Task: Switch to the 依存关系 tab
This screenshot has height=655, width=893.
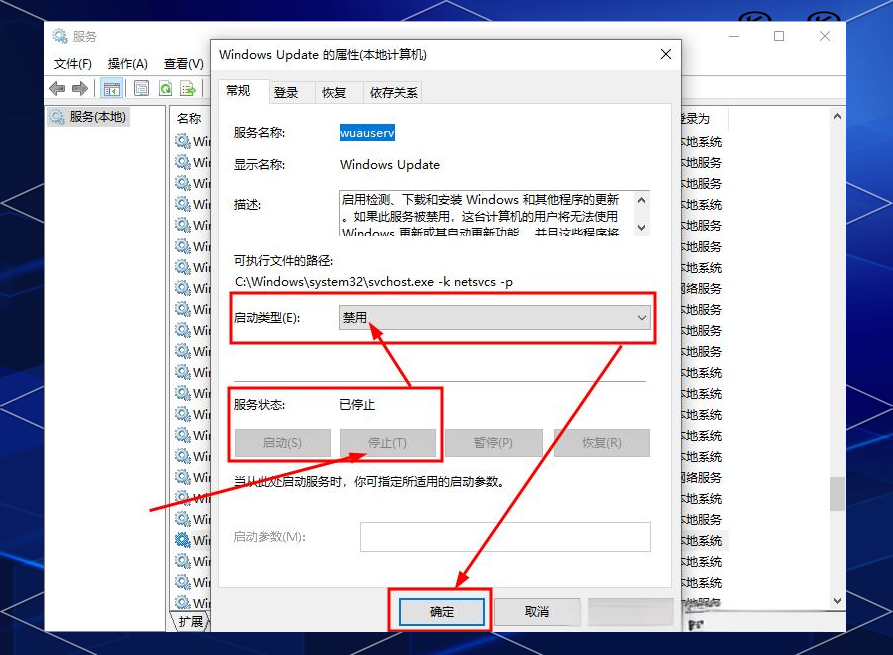Action: pyautogui.click(x=394, y=92)
